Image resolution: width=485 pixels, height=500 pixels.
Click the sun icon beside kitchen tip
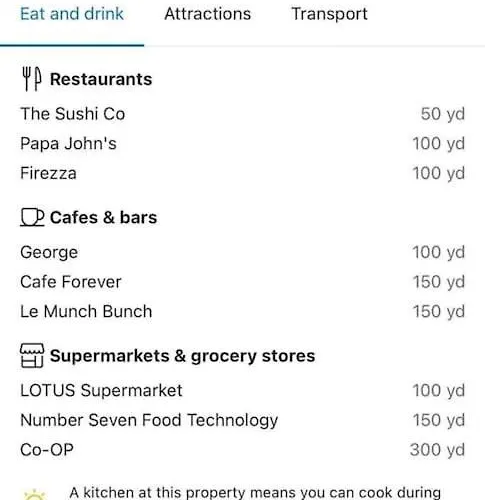click(35, 495)
